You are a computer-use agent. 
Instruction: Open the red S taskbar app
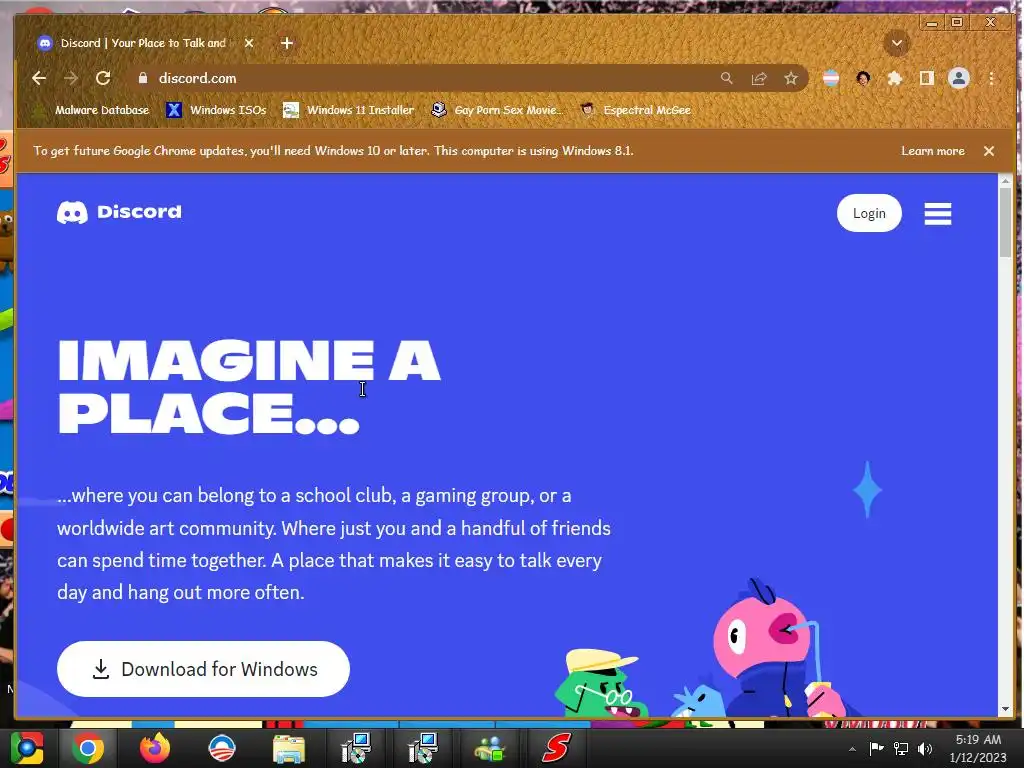pos(556,748)
